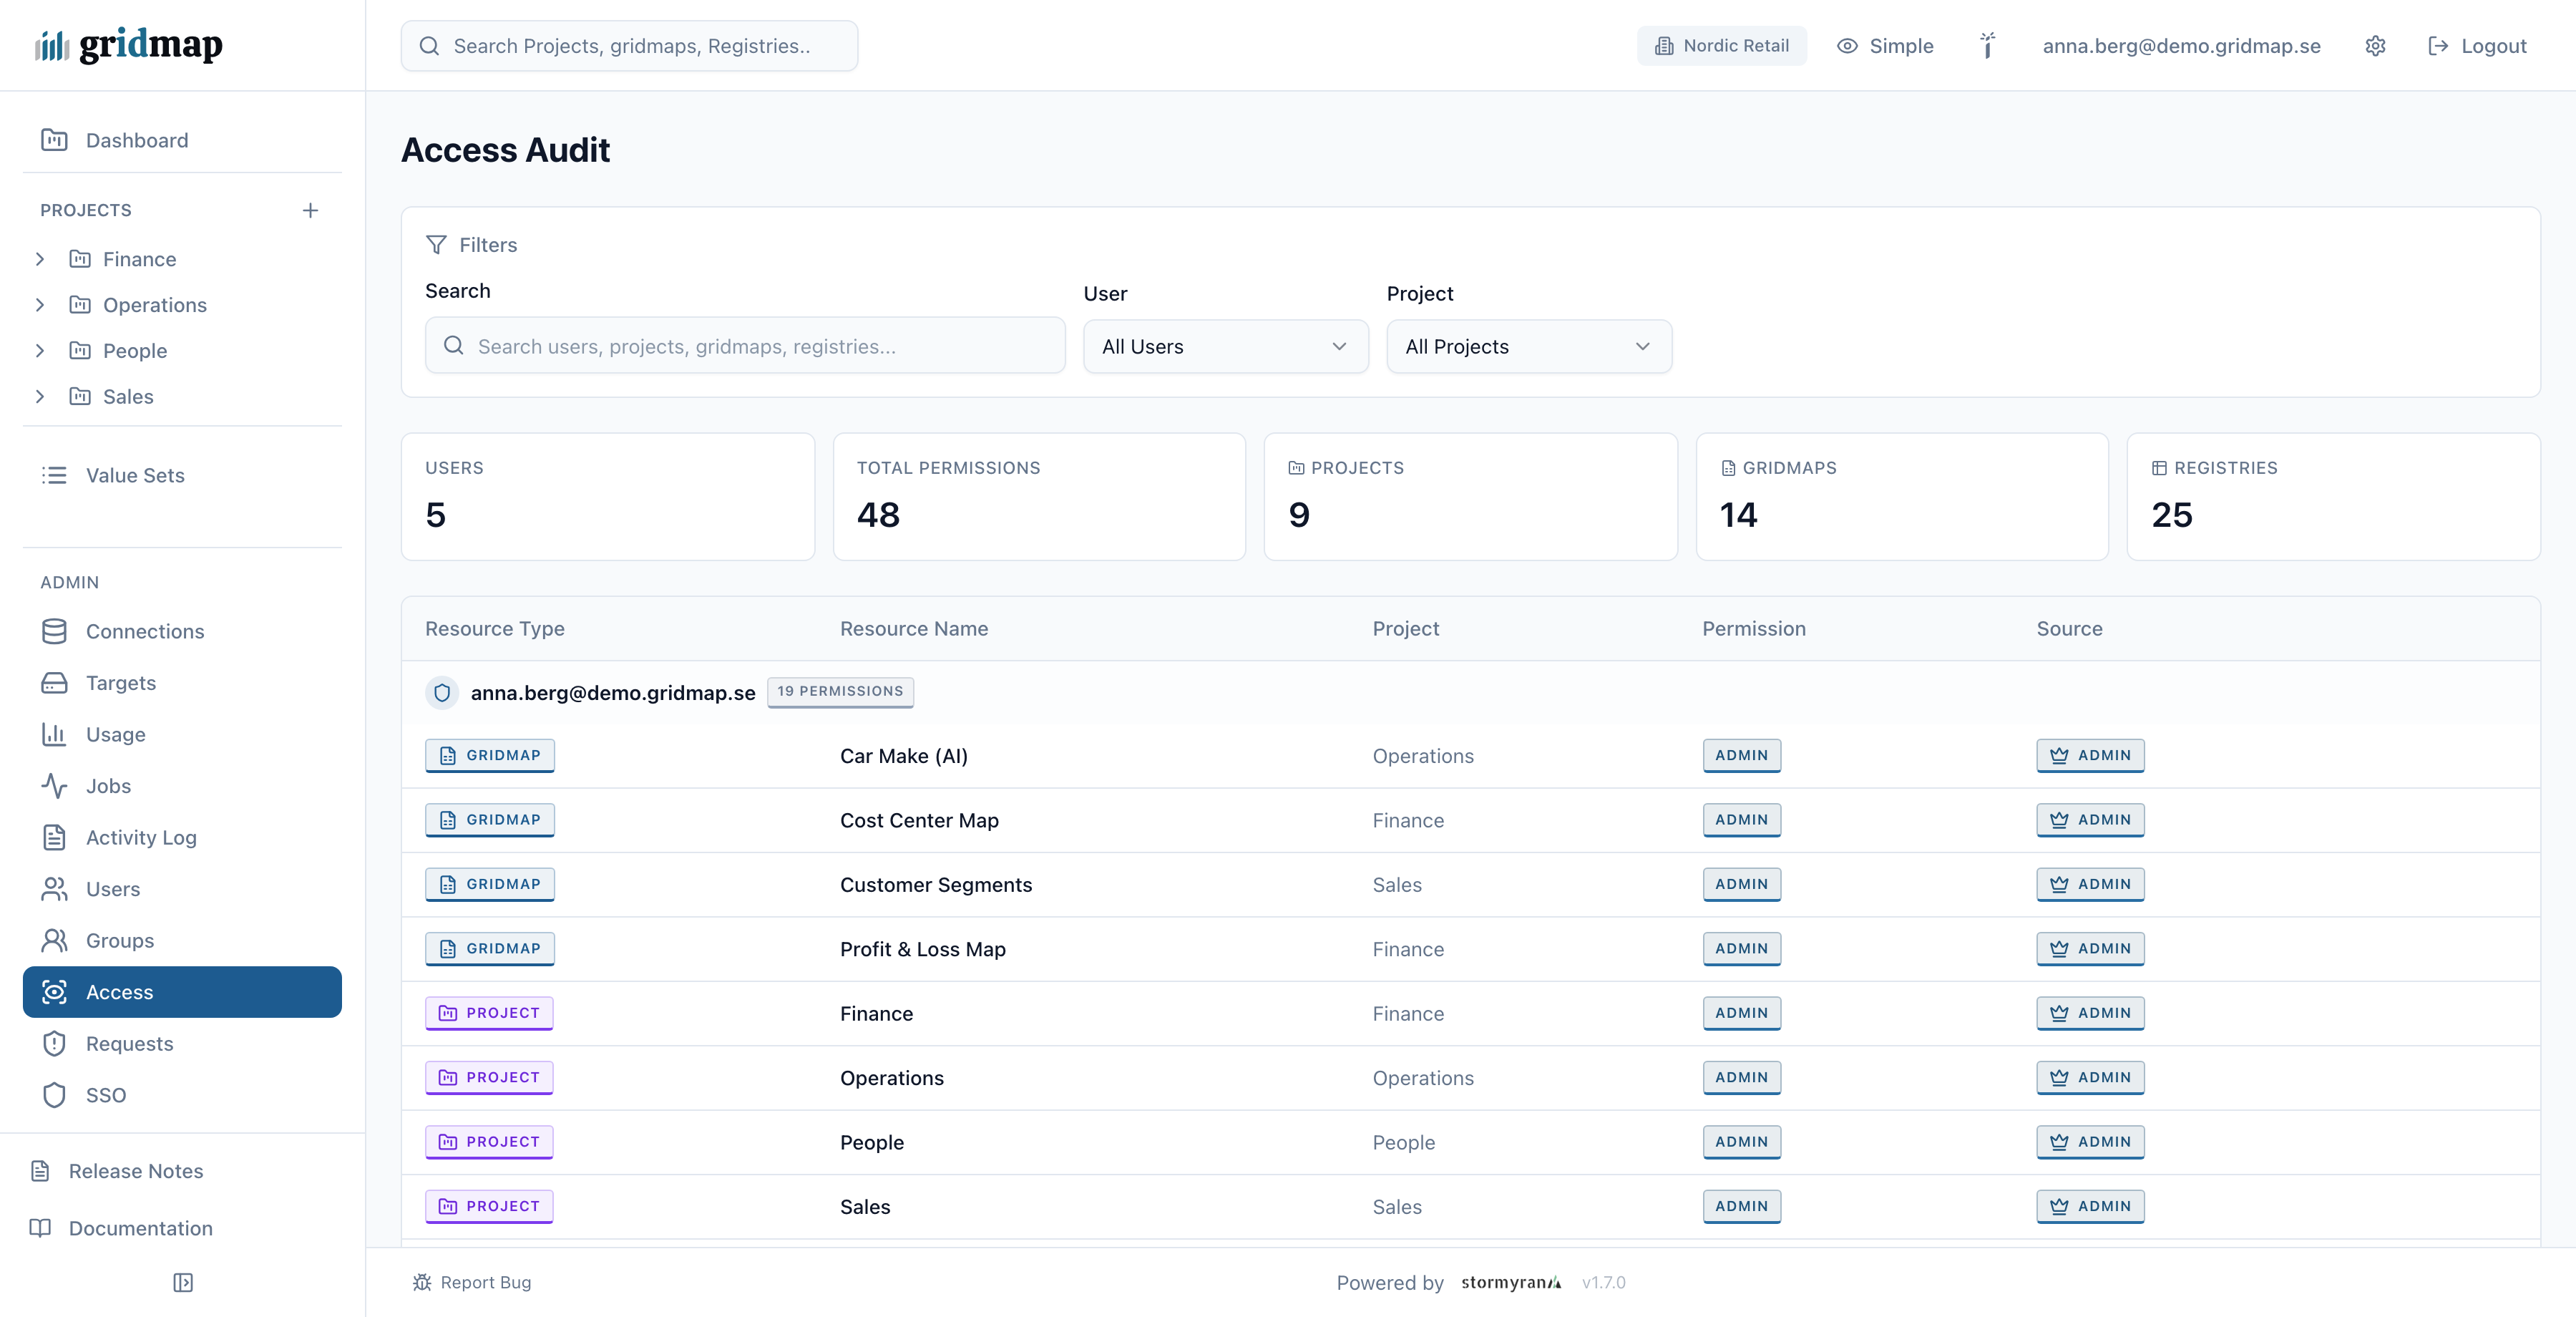Click the Registries stat card
This screenshot has height=1317, width=2576.
(x=2333, y=496)
